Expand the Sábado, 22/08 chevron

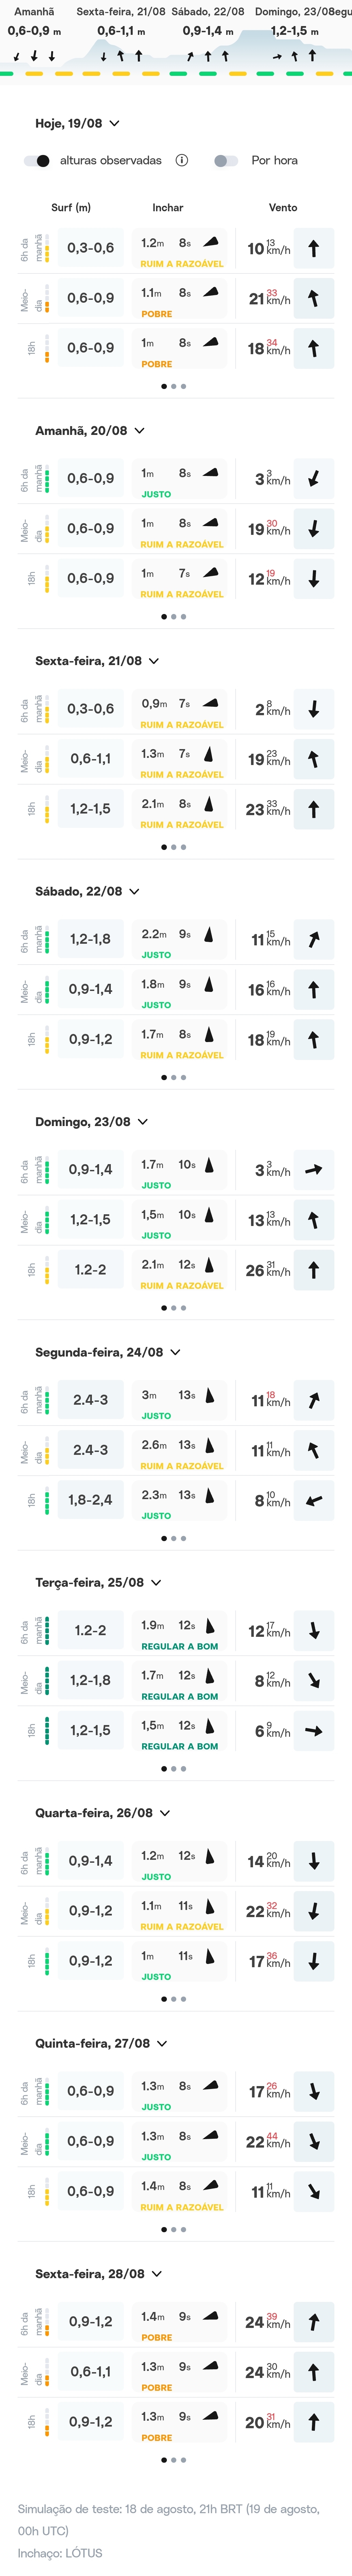click(134, 891)
